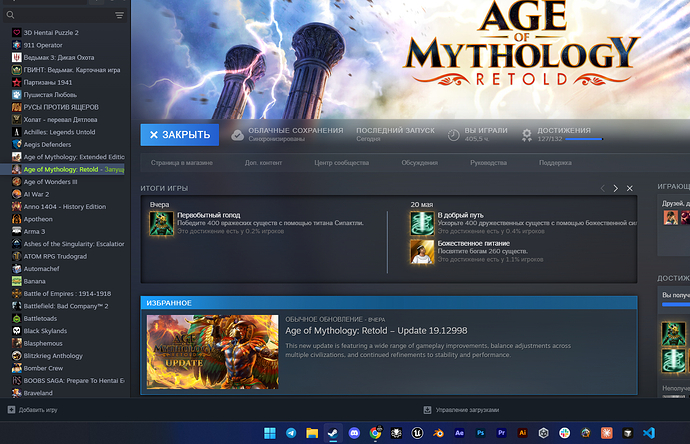690x444 pixels.
Task: Open the Поддержка tab
Action: point(555,163)
